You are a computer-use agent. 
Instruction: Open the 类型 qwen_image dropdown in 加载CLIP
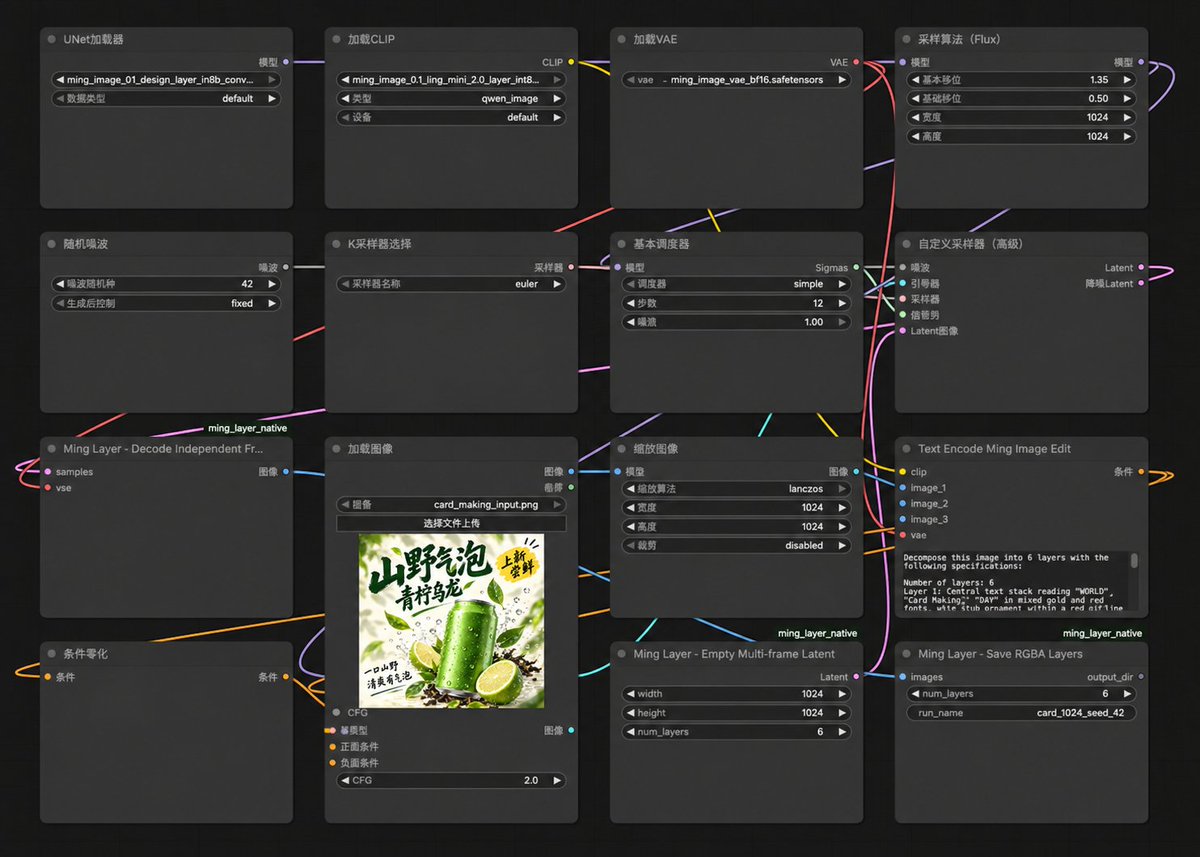point(451,99)
